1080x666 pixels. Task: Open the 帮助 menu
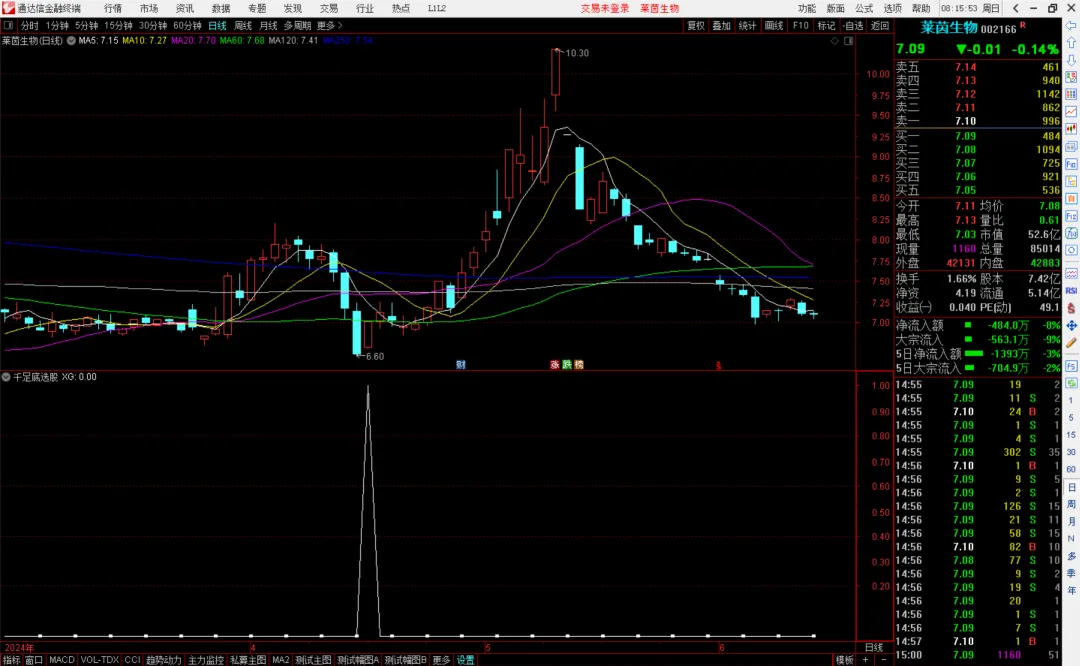click(x=921, y=8)
